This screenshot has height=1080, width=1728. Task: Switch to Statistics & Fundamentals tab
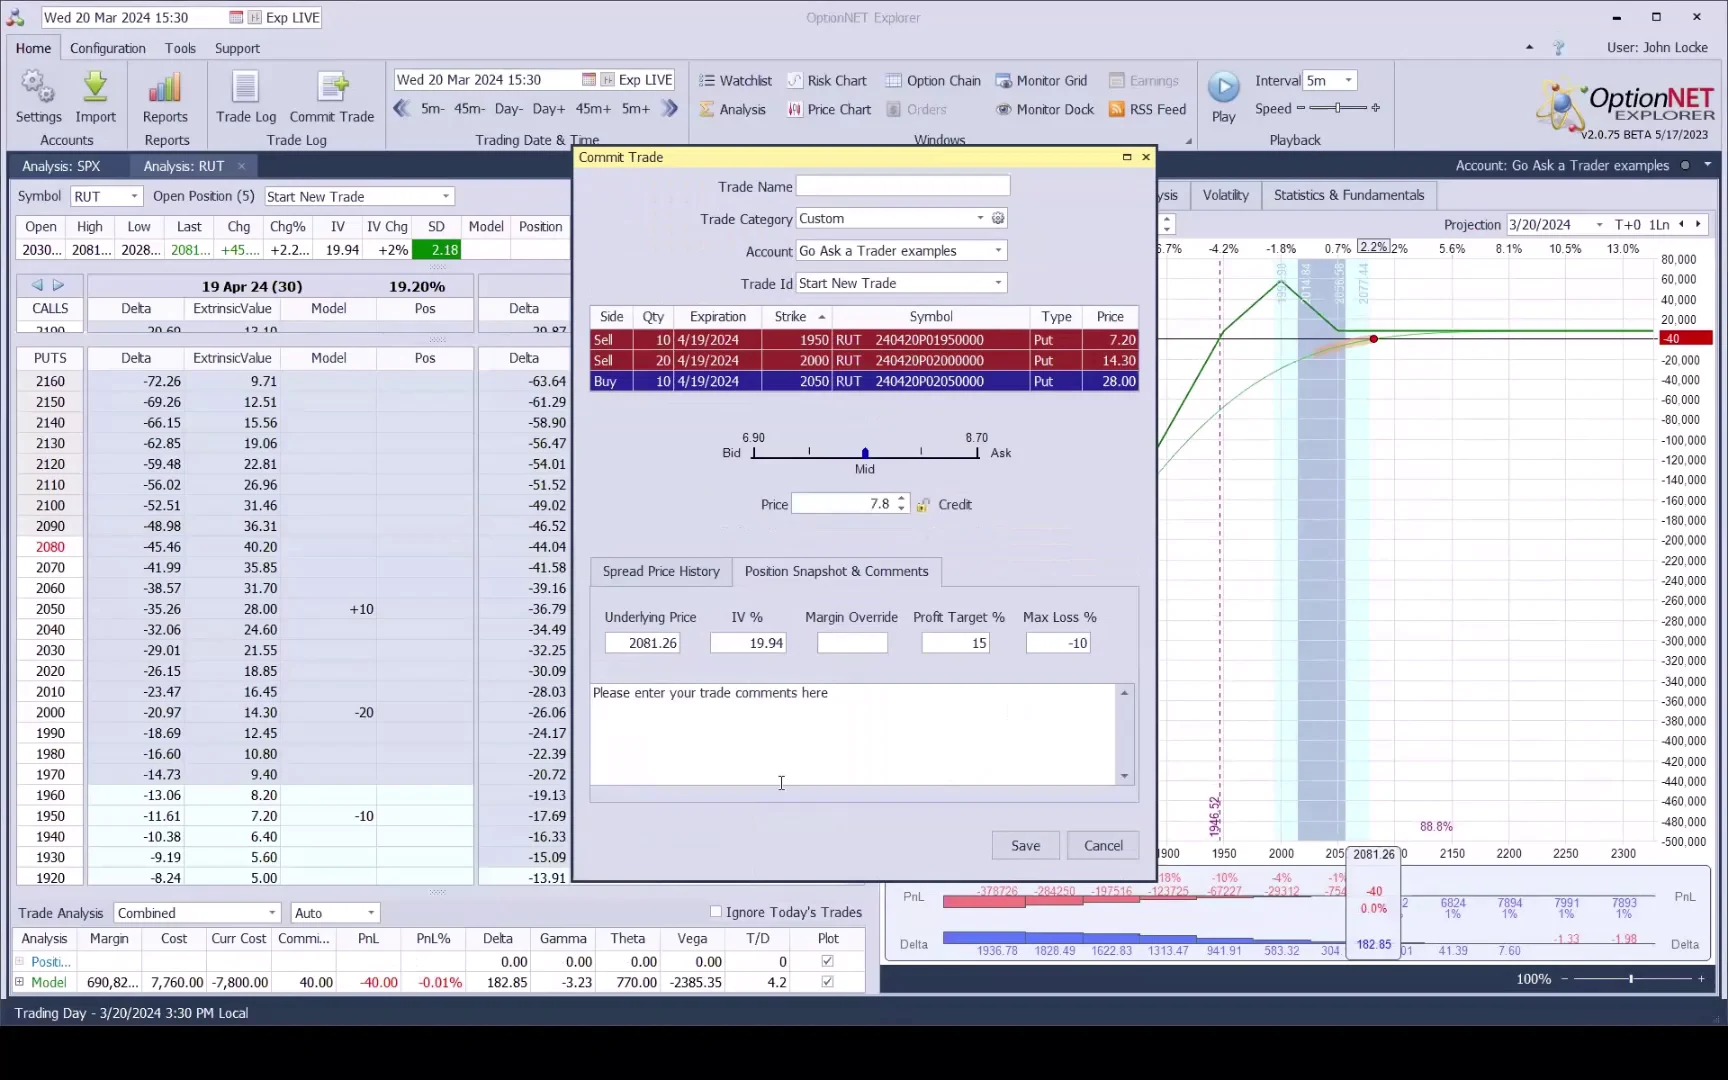(1349, 195)
